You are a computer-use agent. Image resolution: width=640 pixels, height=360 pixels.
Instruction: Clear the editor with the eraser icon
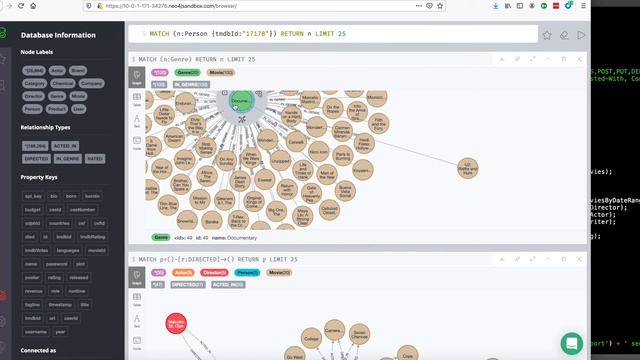(x=564, y=35)
